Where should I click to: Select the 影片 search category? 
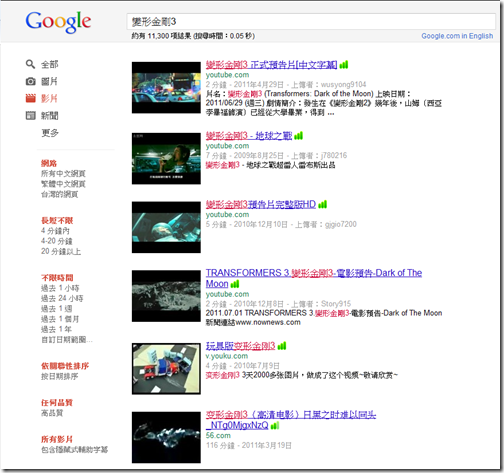(x=49, y=98)
